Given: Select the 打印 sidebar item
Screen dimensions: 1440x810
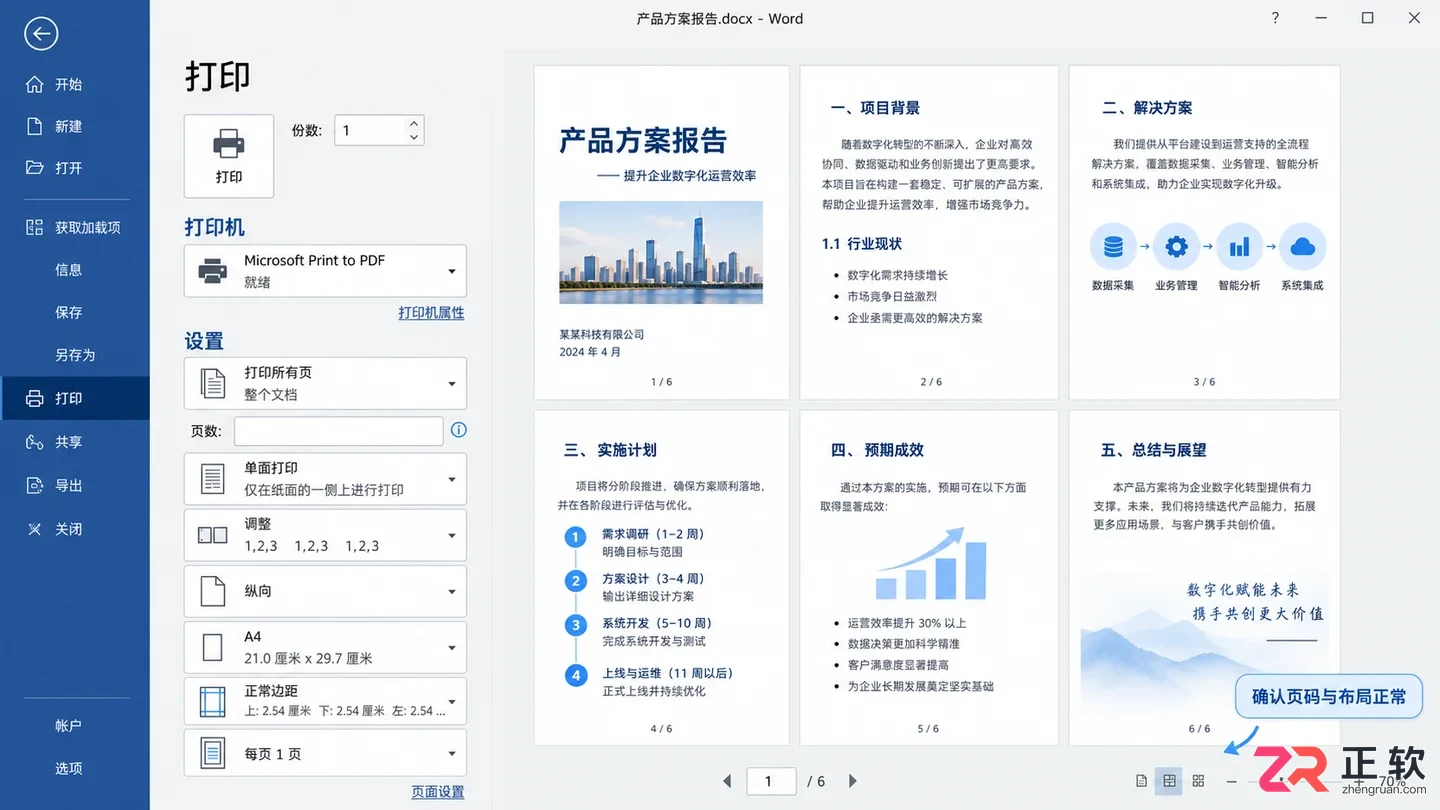Looking at the screenshot, I should (75, 398).
